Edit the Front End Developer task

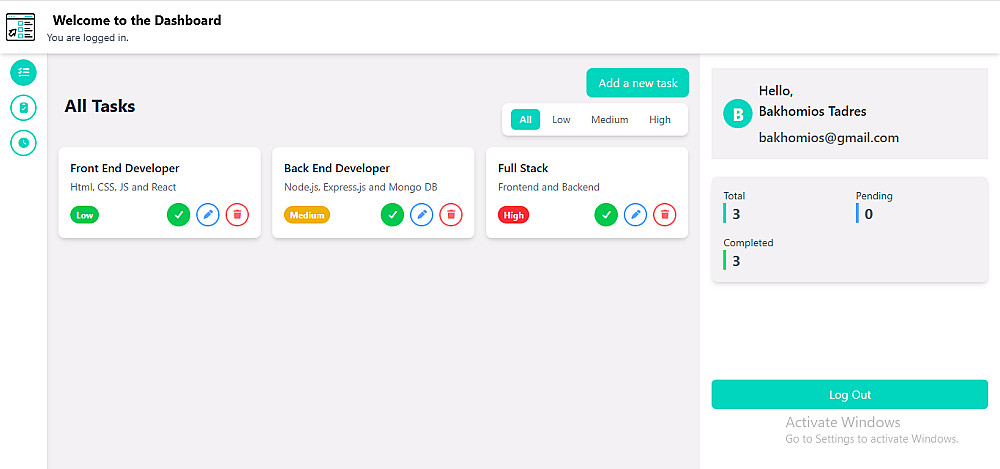point(208,215)
